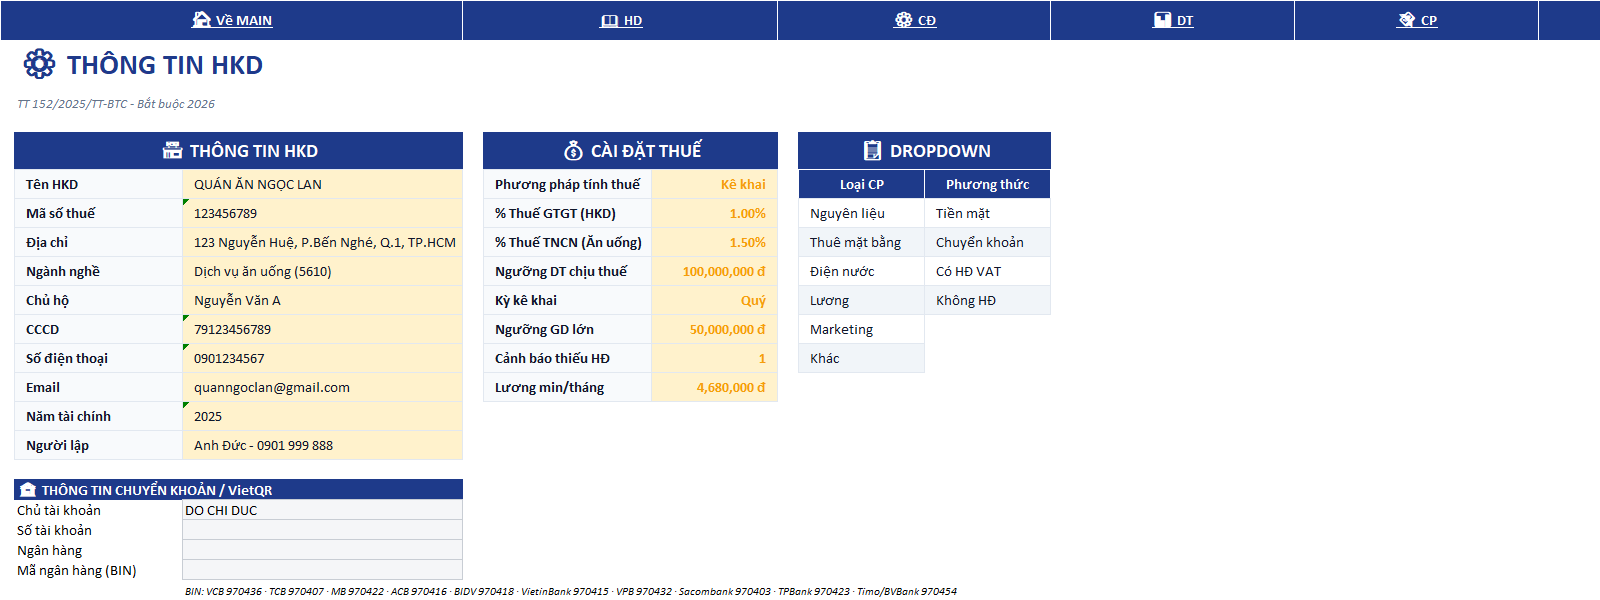
Task: Click the Số tài khoản input field
Action: 322,530
